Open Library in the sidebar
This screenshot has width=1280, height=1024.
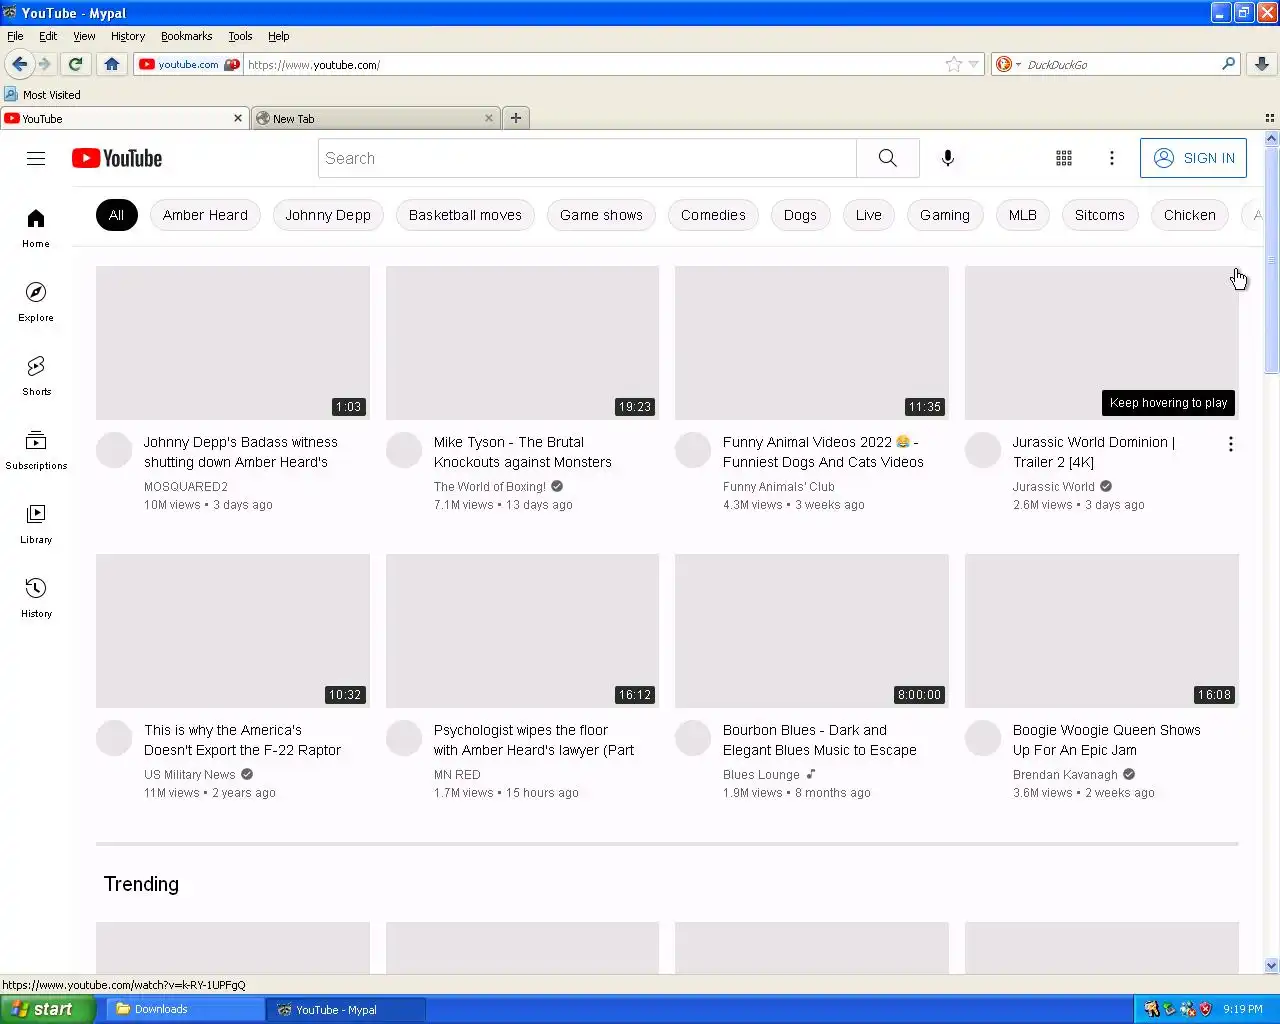point(36,524)
